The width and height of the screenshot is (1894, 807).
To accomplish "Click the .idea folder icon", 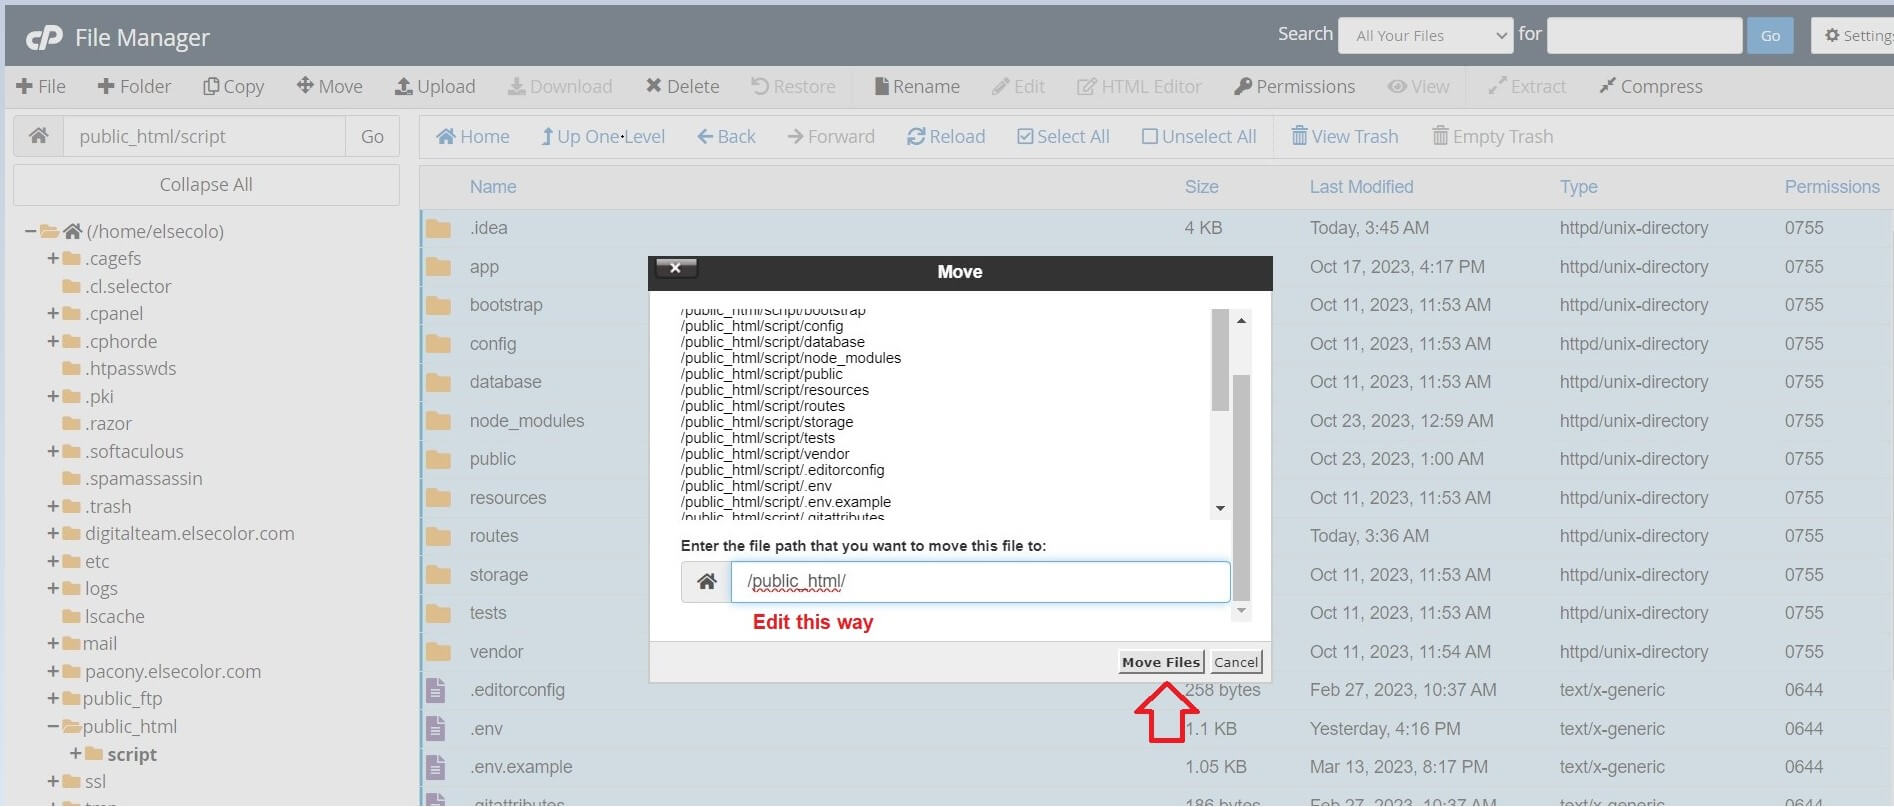I will pyautogui.click(x=438, y=229).
